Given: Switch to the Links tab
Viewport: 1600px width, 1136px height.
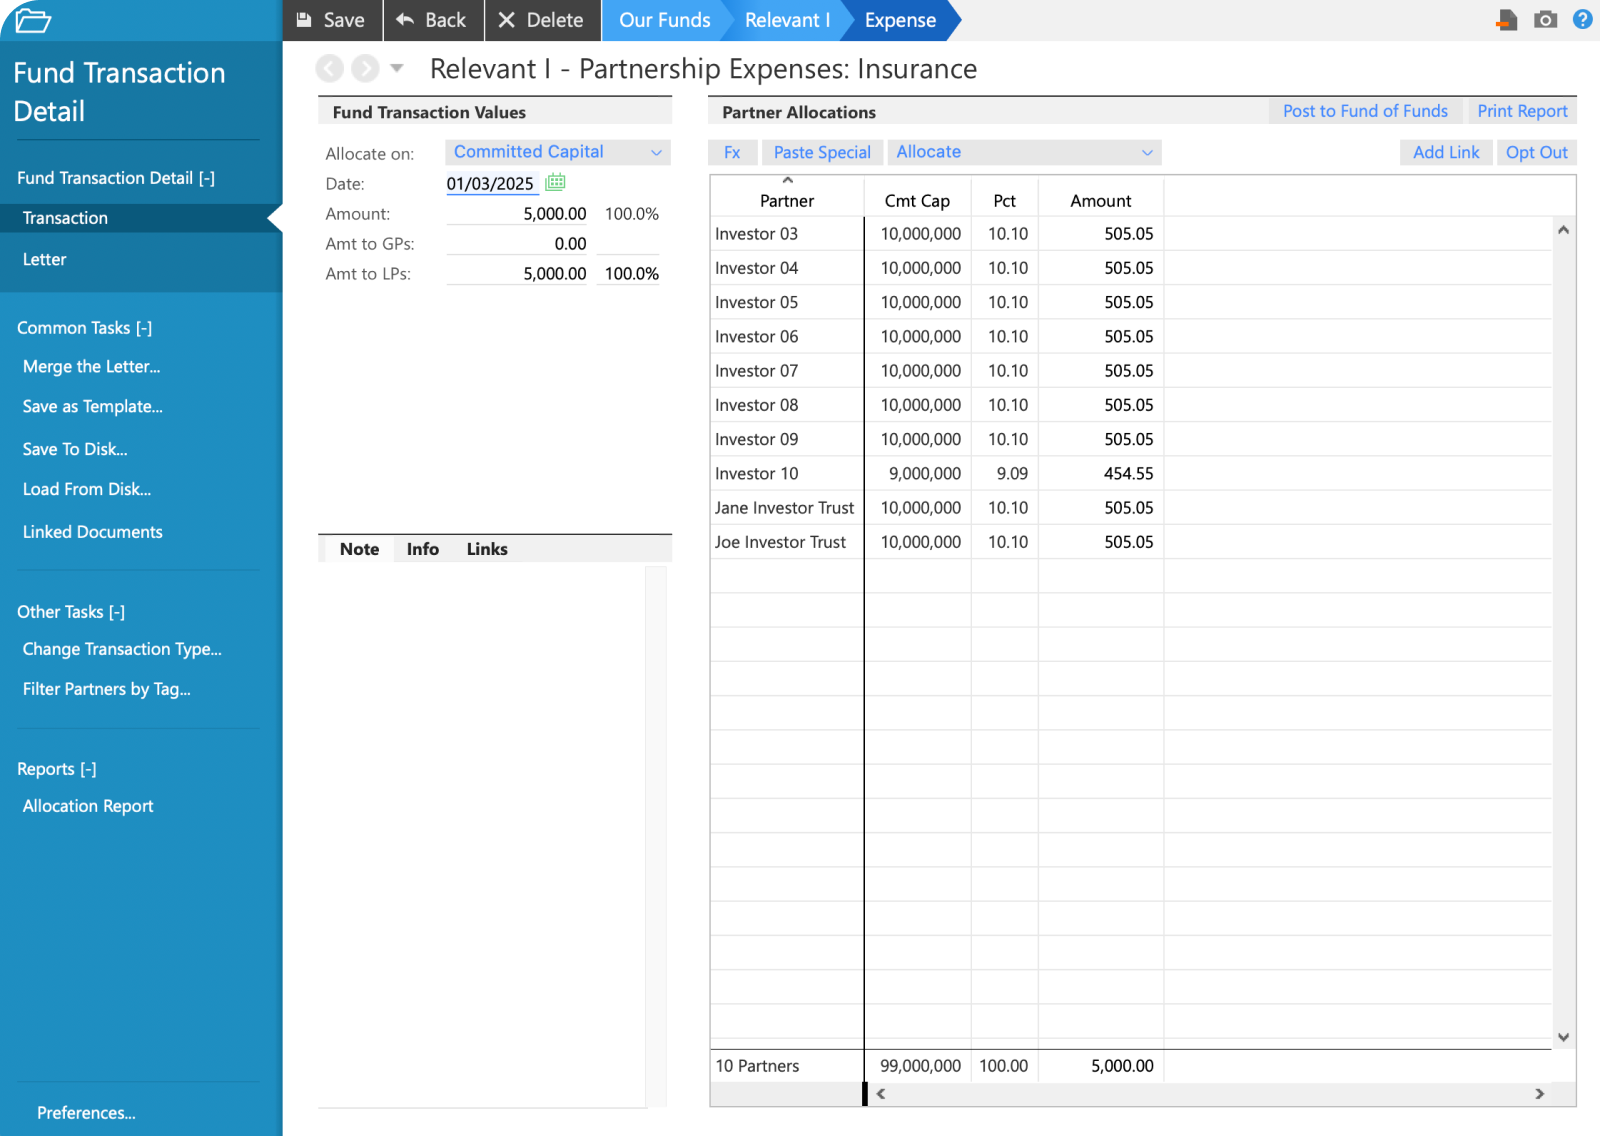Looking at the screenshot, I should click(487, 549).
